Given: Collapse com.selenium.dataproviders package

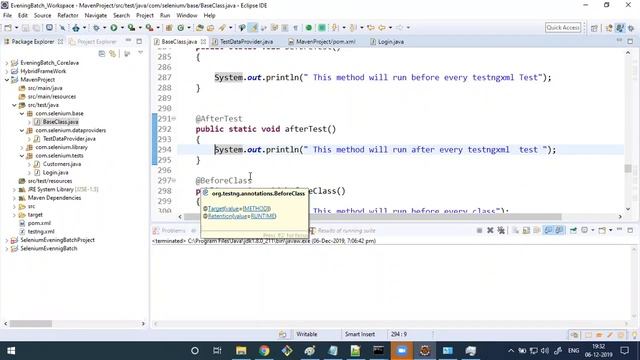Looking at the screenshot, I should 22,130.
